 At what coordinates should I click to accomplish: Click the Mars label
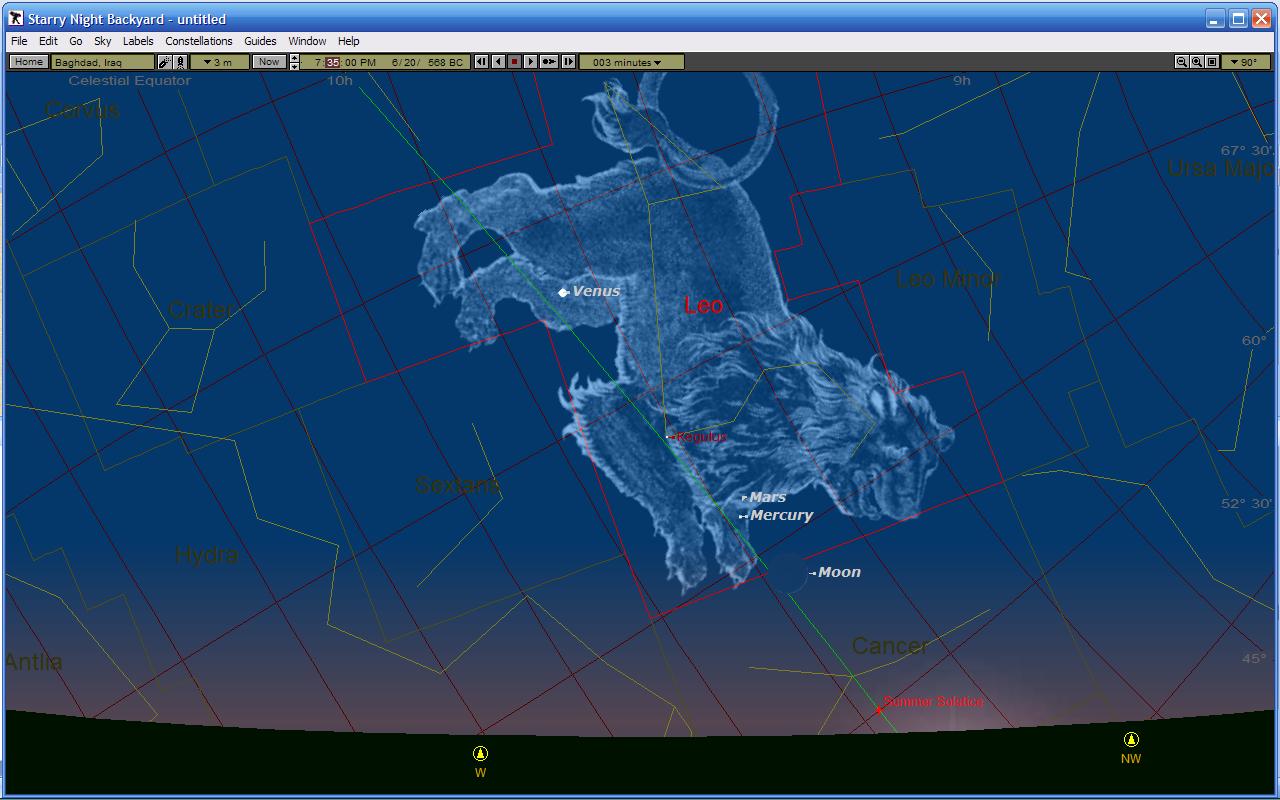click(x=767, y=497)
